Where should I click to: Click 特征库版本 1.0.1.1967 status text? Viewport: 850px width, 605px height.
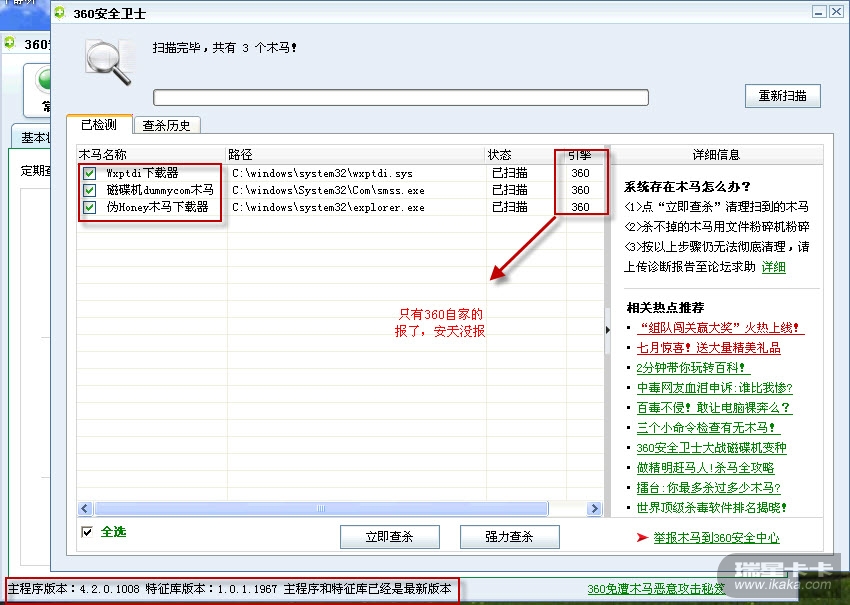[x=211, y=589]
